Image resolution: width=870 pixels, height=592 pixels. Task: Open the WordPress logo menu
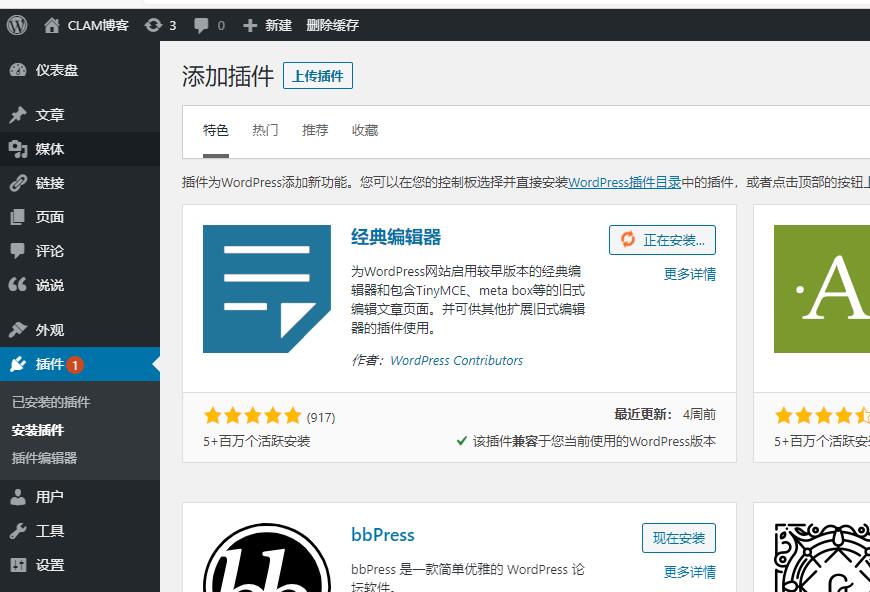(x=17, y=25)
